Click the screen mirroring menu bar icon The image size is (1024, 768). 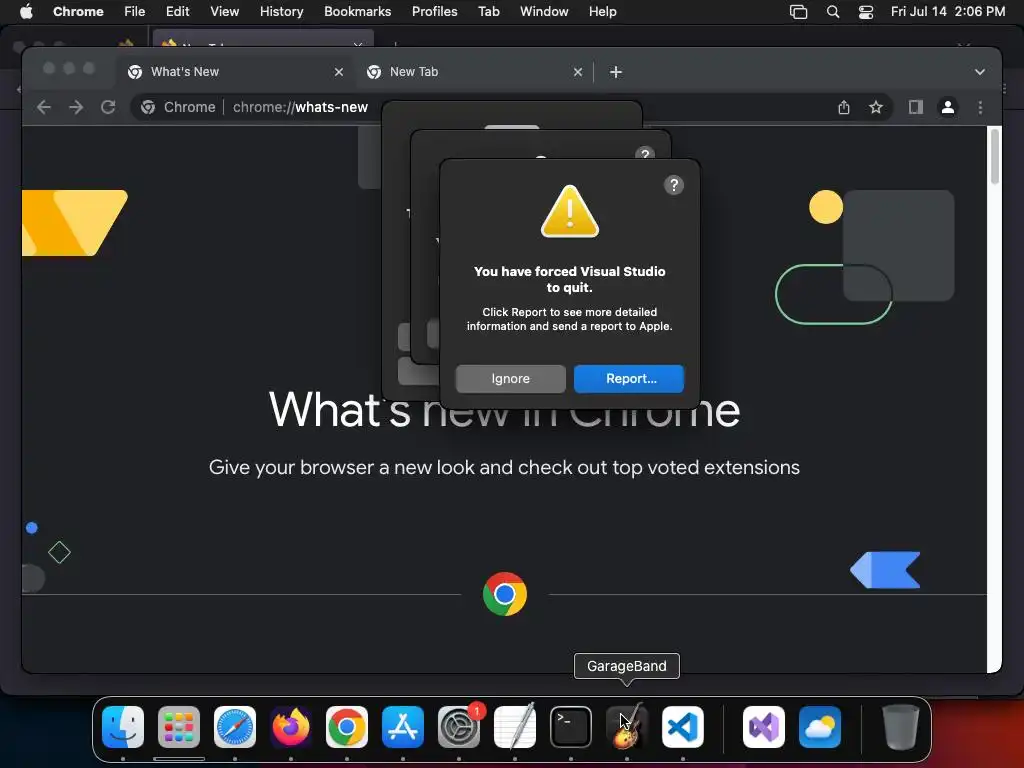point(798,12)
